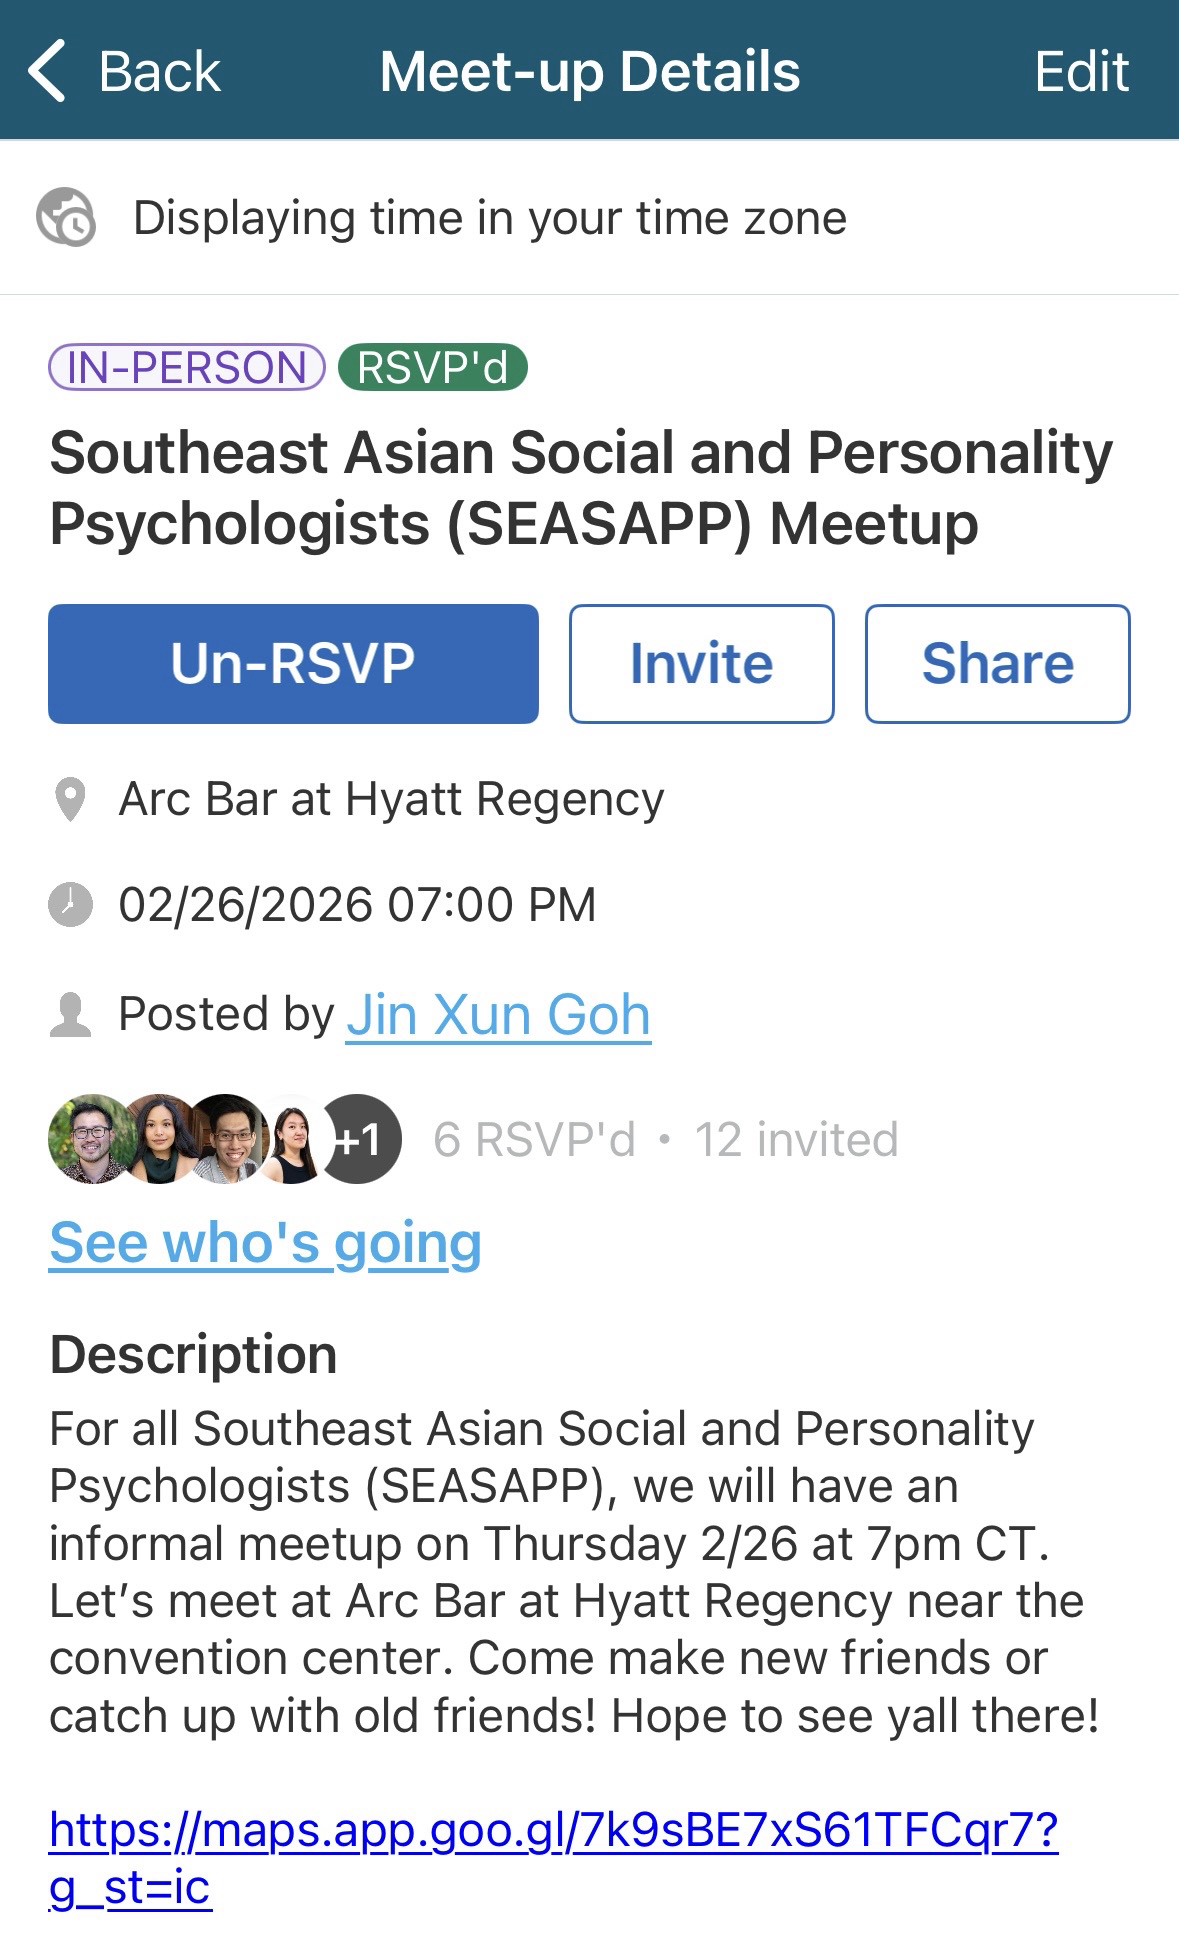Open the third attendee avatar photo

pos(226,1139)
